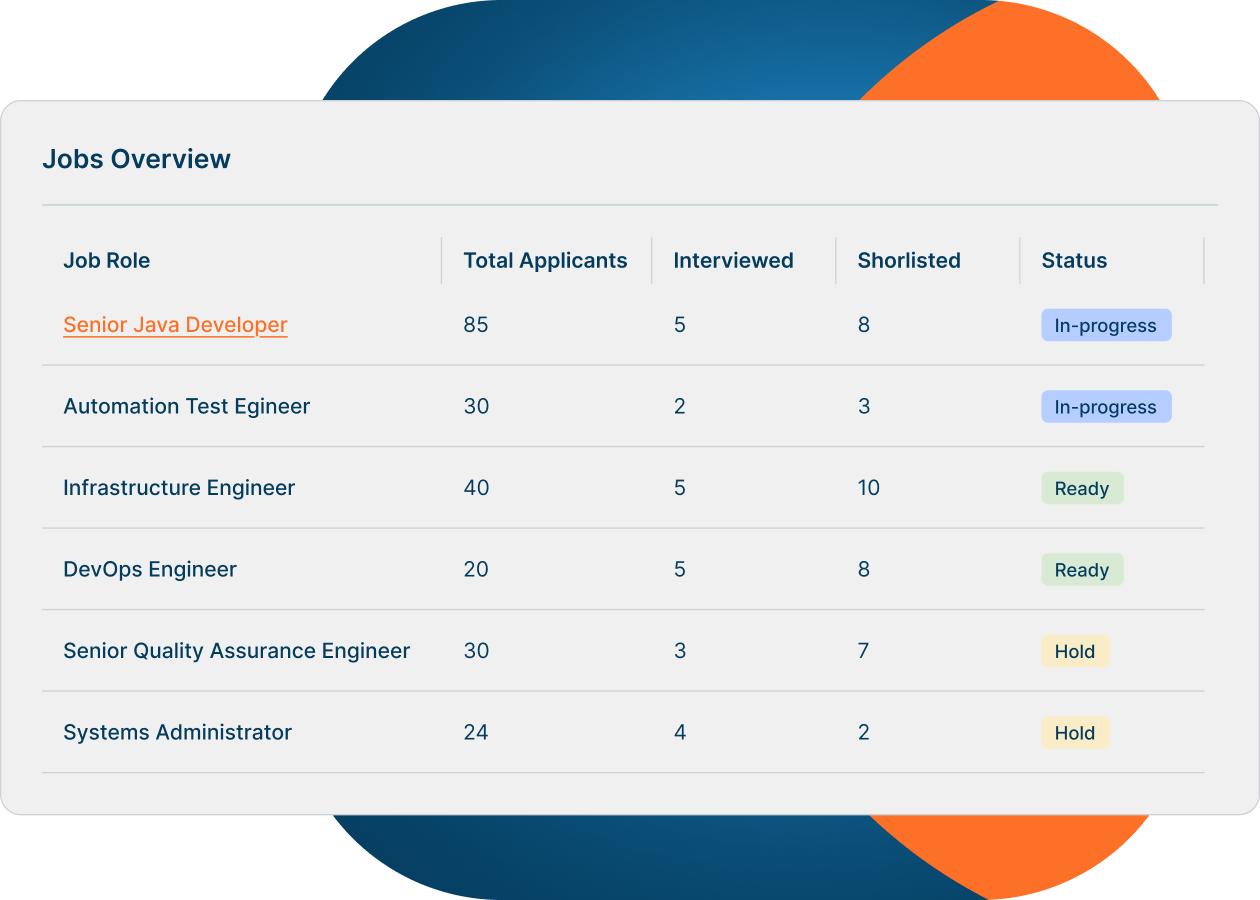Click the Status column header
This screenshot has width=1260, height=900.
pyautogui.click(x=1074, y=261)
